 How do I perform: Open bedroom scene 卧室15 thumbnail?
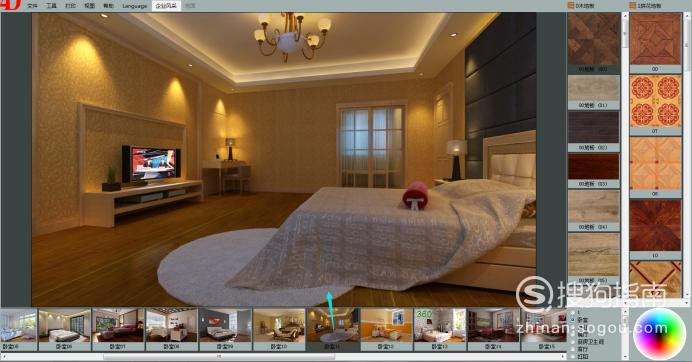coord(544,329)
